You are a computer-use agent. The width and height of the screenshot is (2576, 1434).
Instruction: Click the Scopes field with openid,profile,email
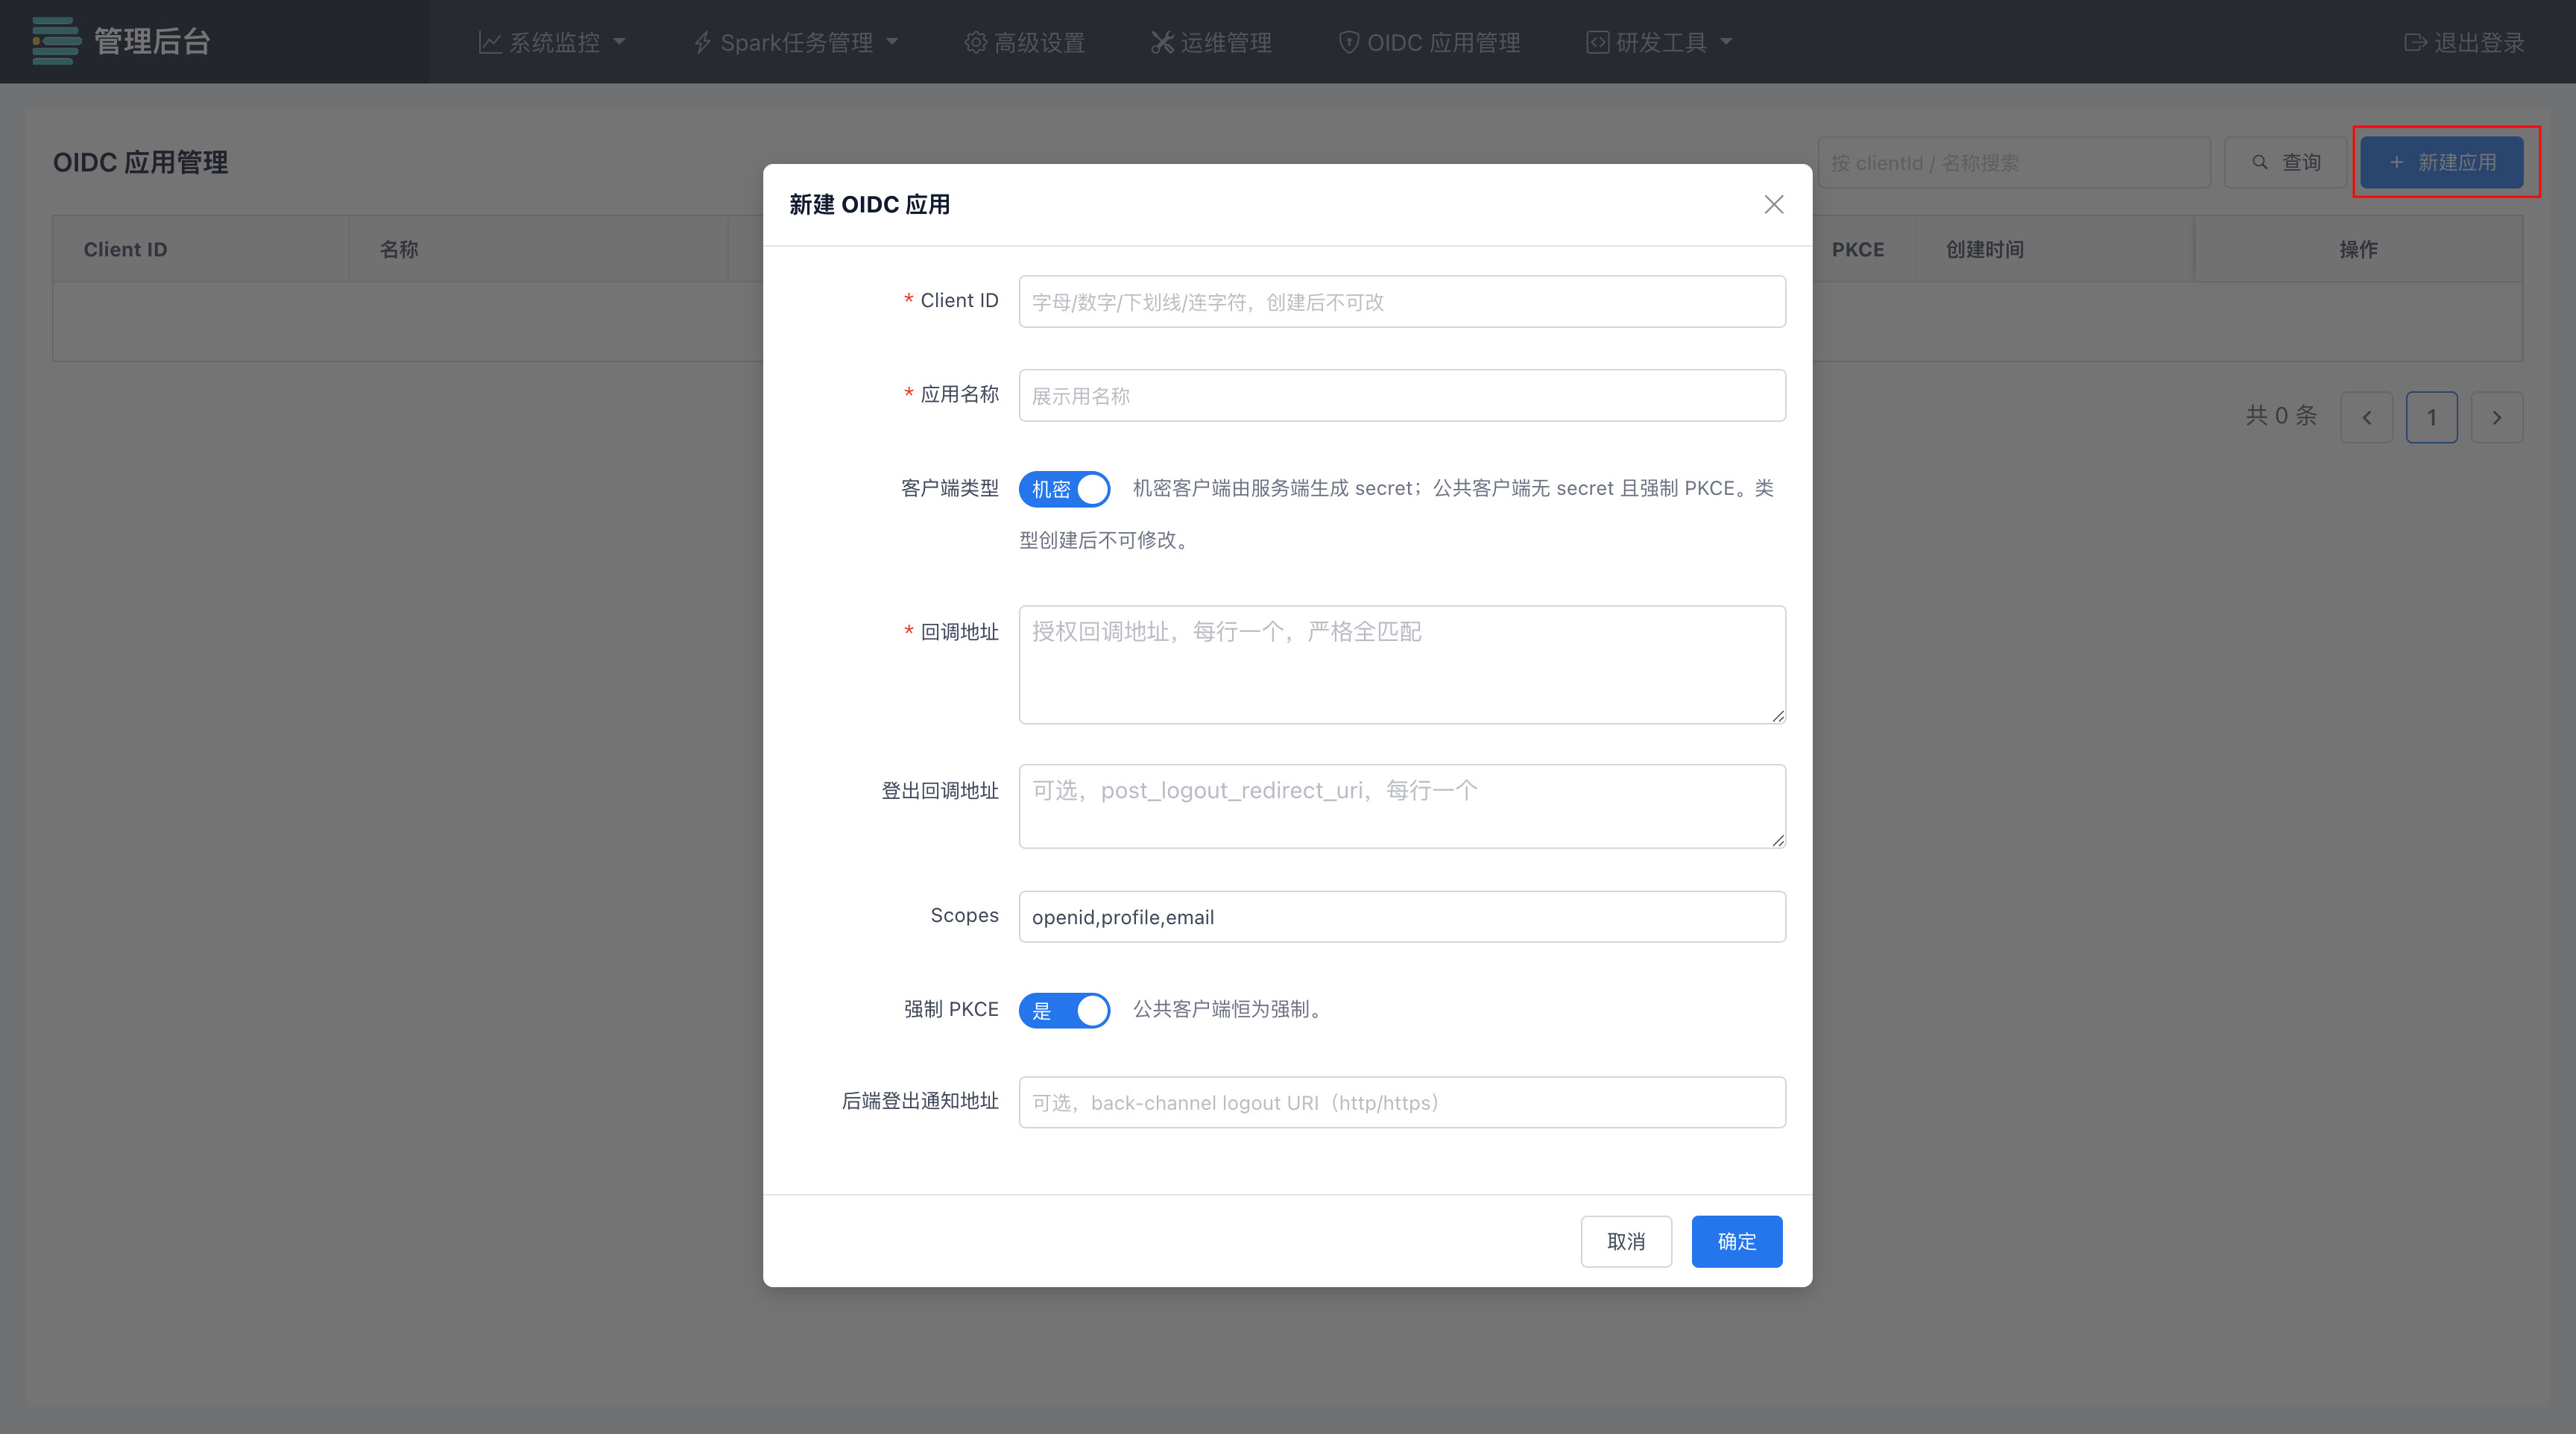(x=1402, y=916)
